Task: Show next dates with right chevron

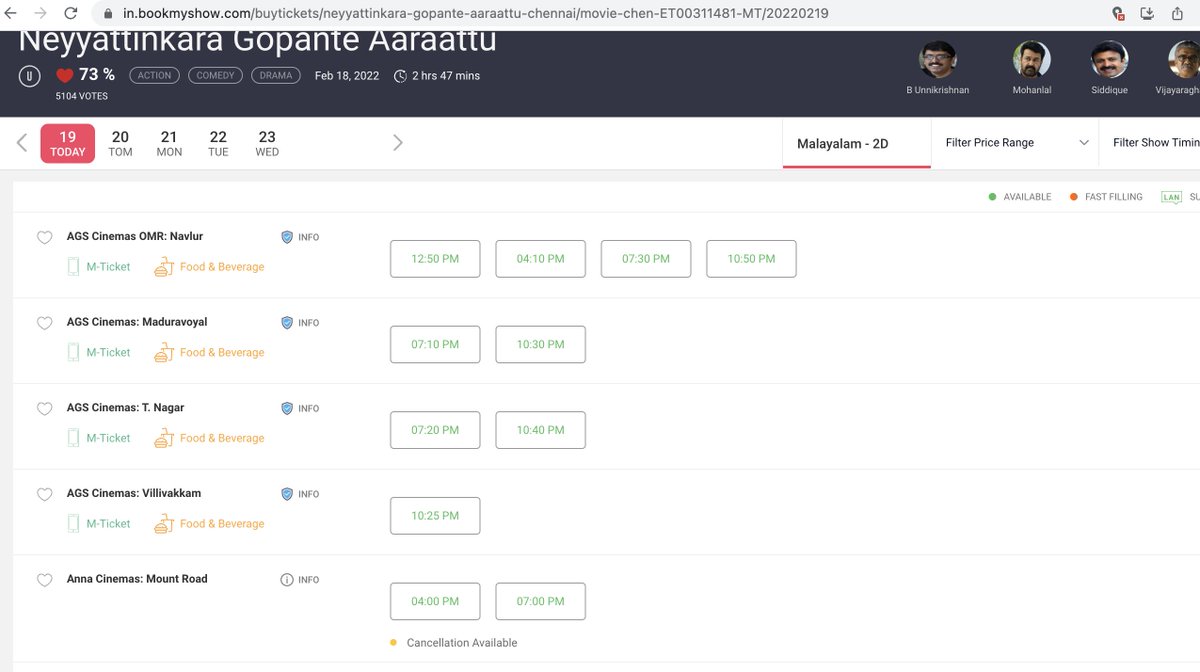Action: 397,143
